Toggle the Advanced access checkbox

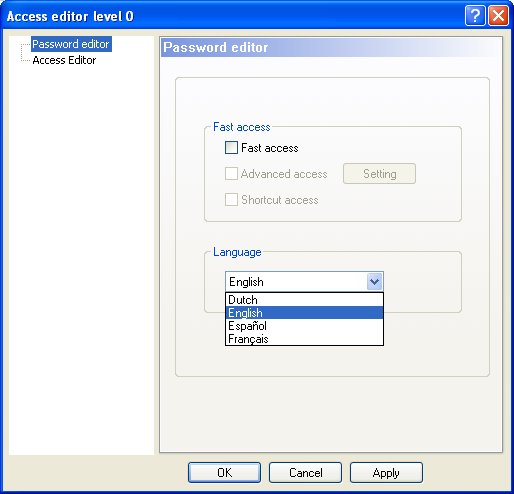231,173
